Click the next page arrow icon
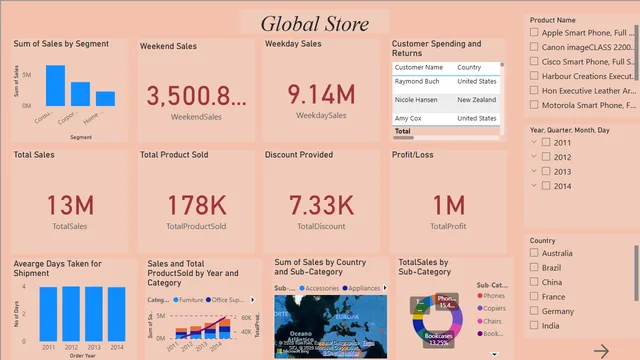Image resolution: width=640 pixels, height=360 pixels. tap(601, 351)
